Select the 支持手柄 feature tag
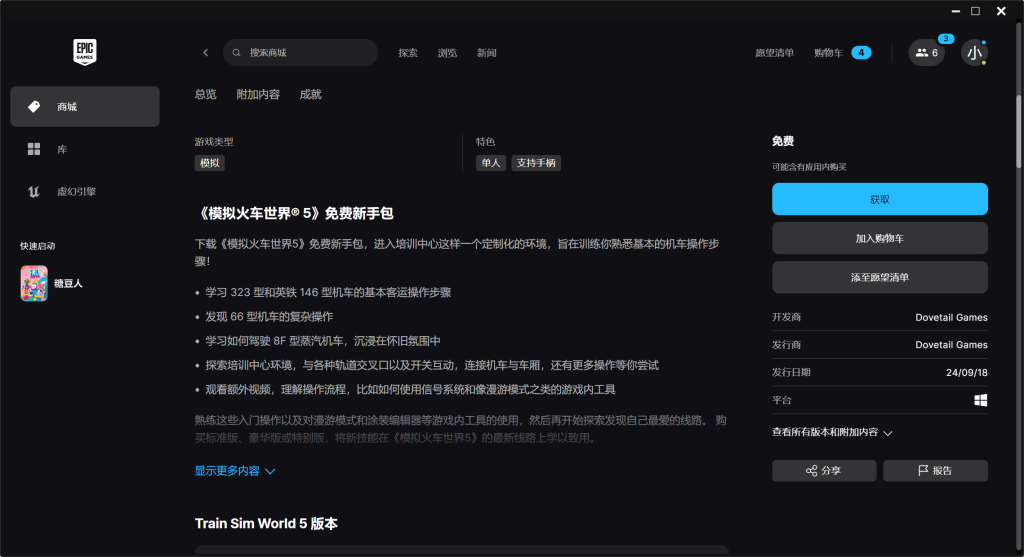1024x557 pixels. [x=536, y=163]
